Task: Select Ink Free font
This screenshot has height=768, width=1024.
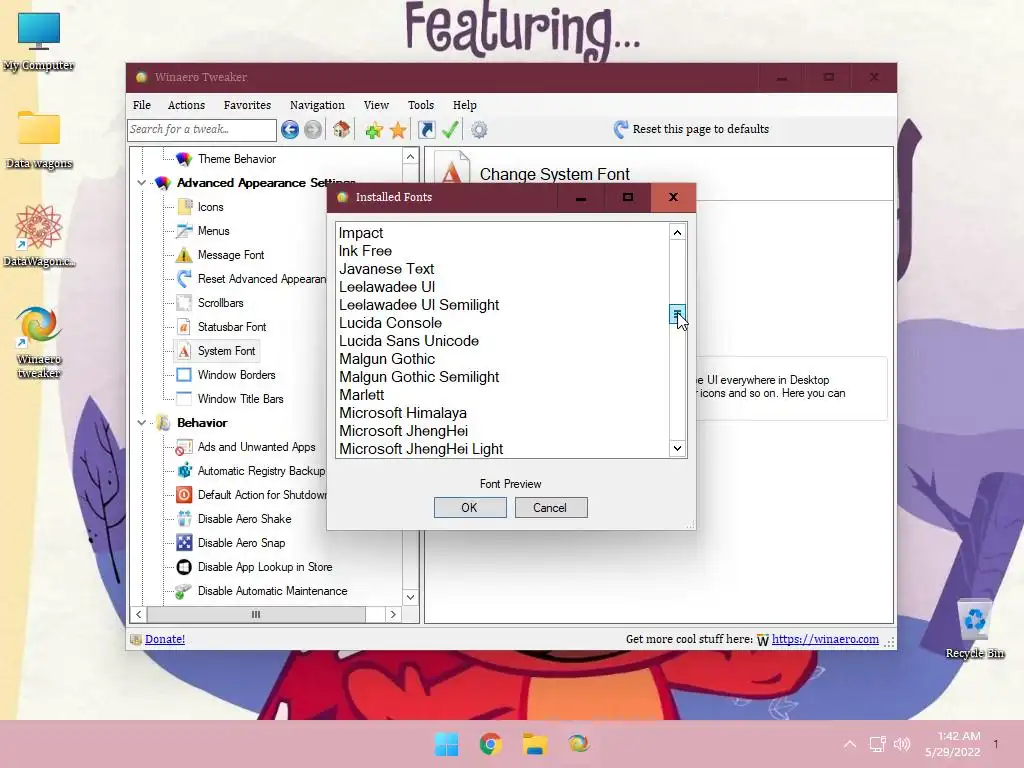Action: click(365, 251)
